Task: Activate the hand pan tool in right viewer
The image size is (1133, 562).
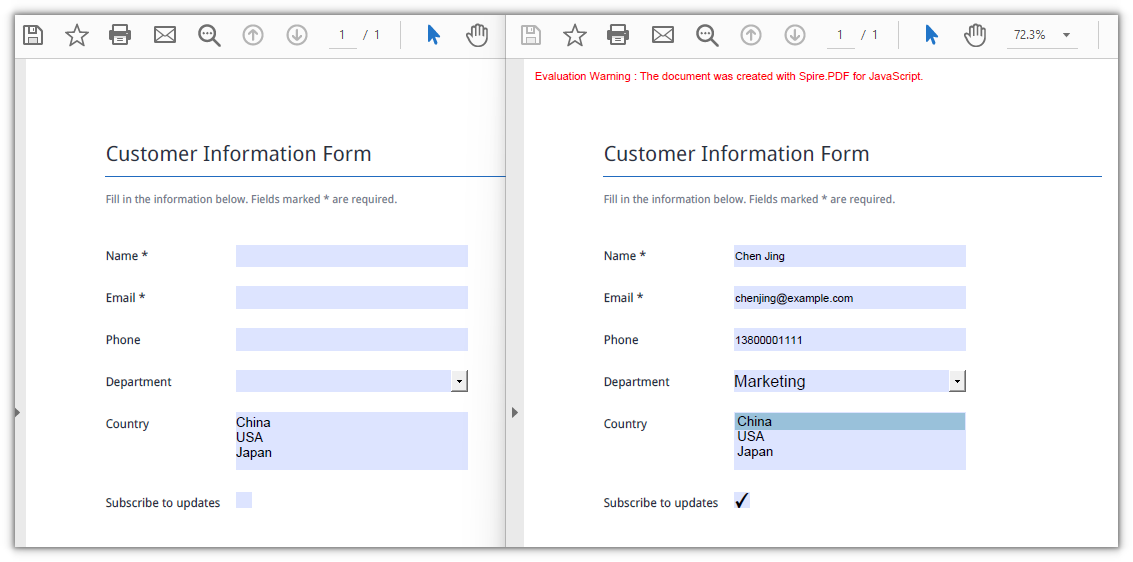Action: pos(975,35)
